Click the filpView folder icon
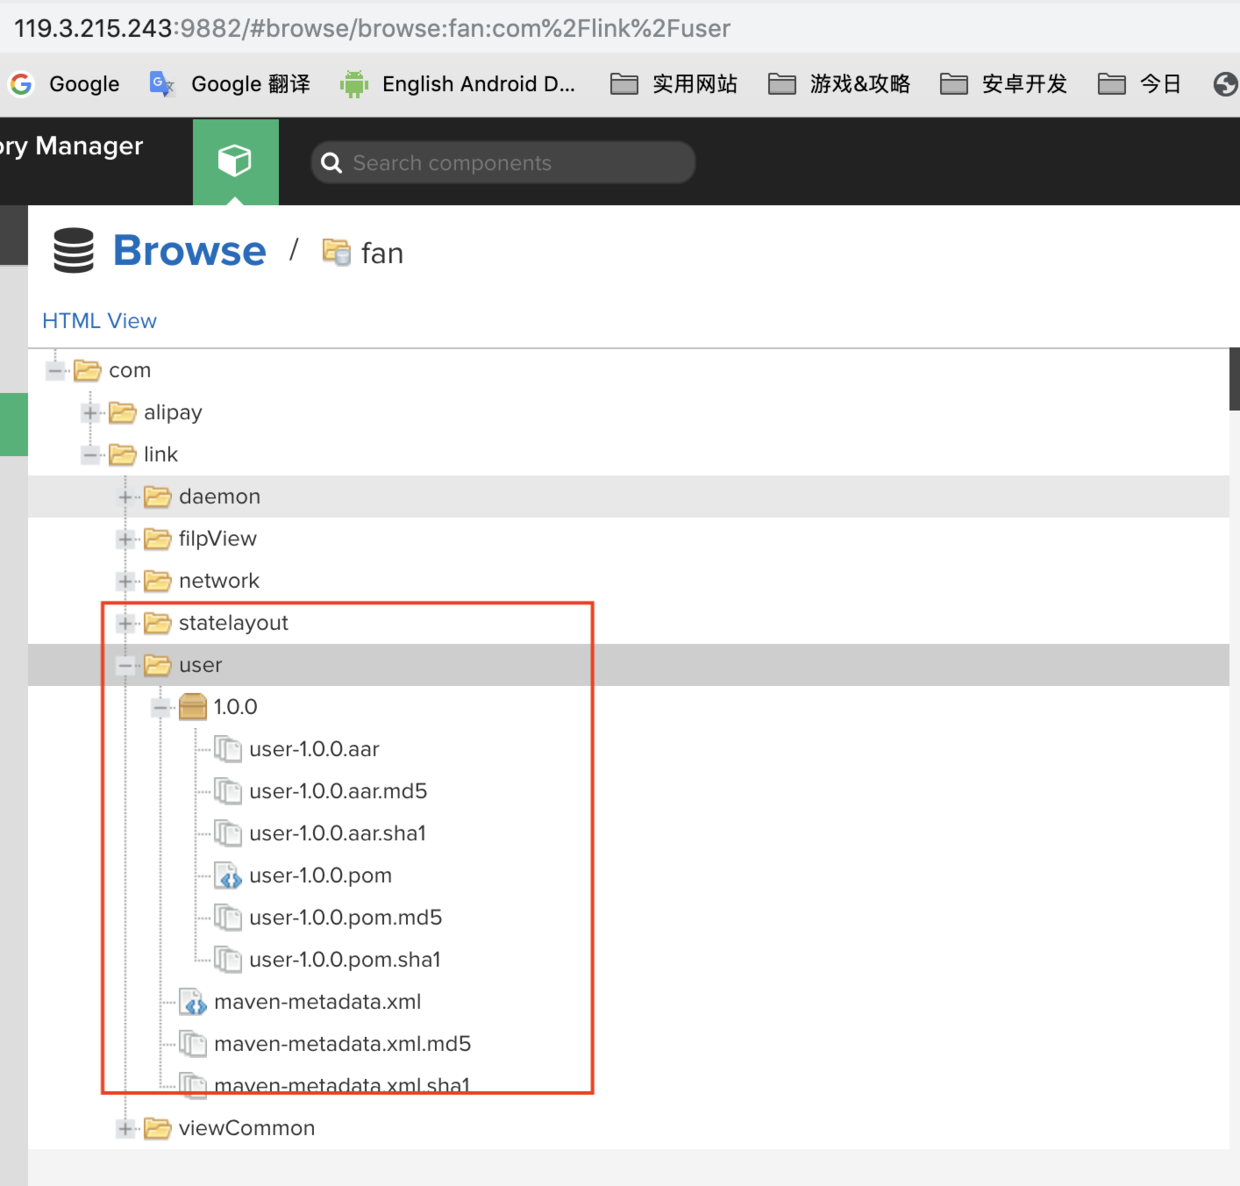Viewport: 1240px width, 1186px height. tap(158, 539)
